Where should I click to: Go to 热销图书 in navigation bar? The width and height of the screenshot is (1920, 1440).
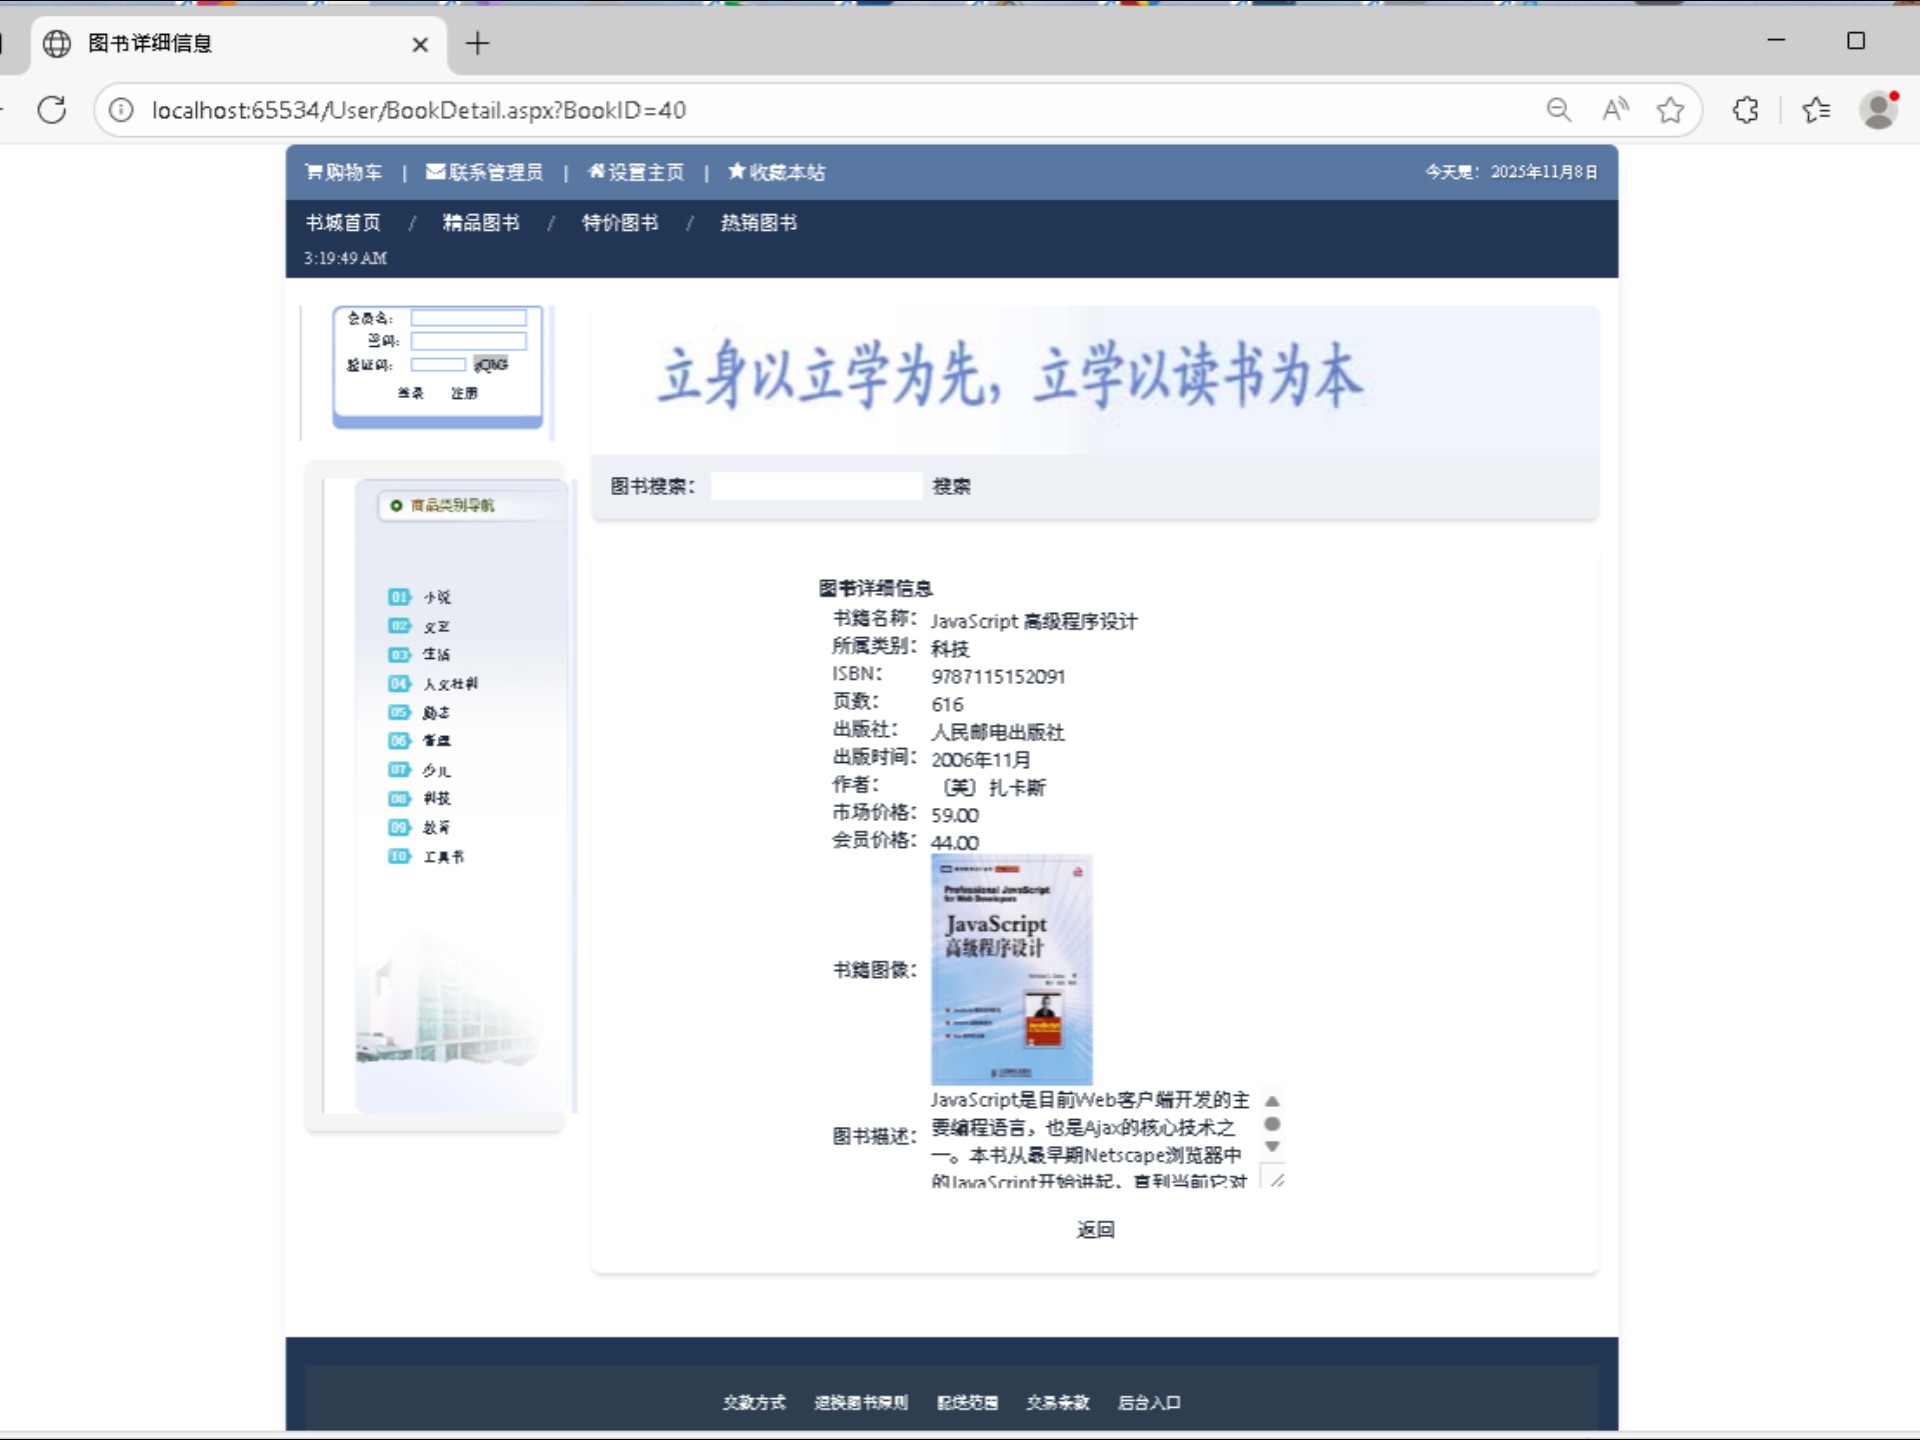(x=759, y=223)
